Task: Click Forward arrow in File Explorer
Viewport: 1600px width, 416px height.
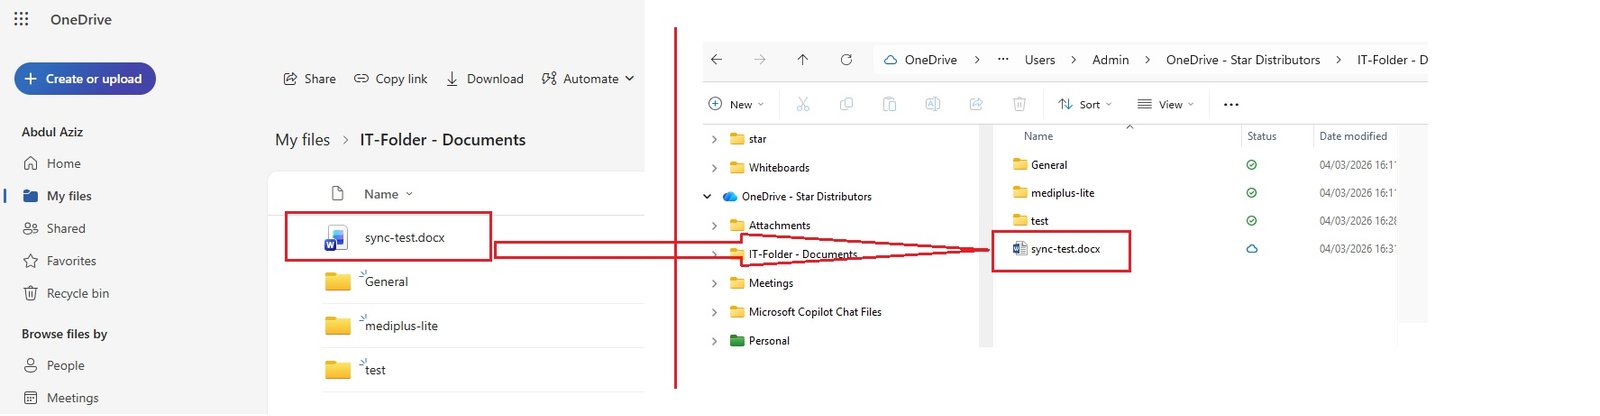Action: coord(760,60)
